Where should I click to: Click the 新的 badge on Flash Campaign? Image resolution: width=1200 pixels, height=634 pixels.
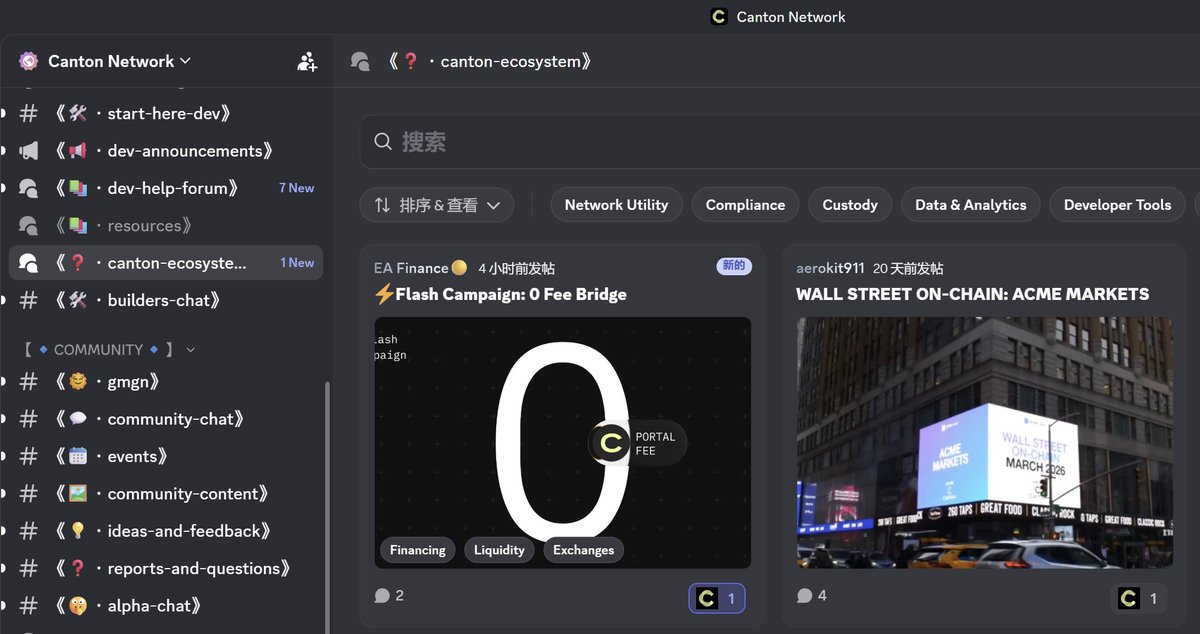(733, 266)
